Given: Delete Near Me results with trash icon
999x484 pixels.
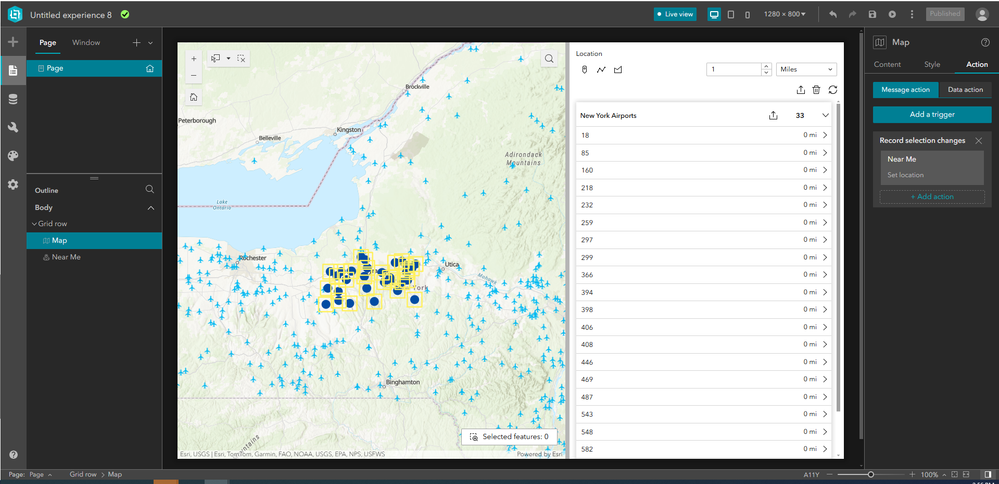Looking at the screenshot, I should pos(816,90).
